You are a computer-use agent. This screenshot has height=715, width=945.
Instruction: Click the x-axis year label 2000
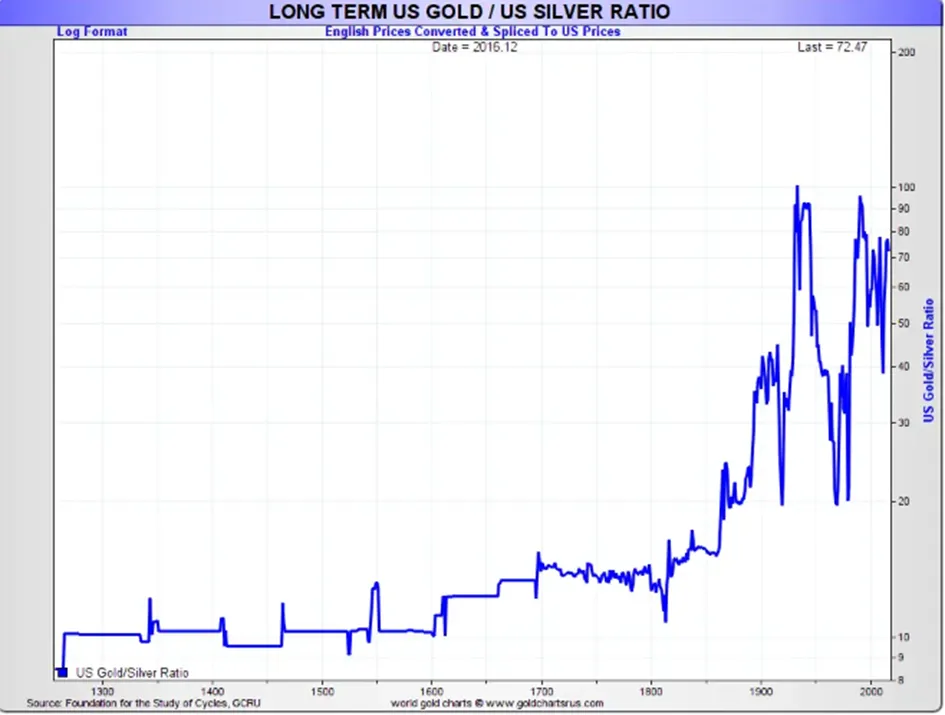[x=871, y=691]
